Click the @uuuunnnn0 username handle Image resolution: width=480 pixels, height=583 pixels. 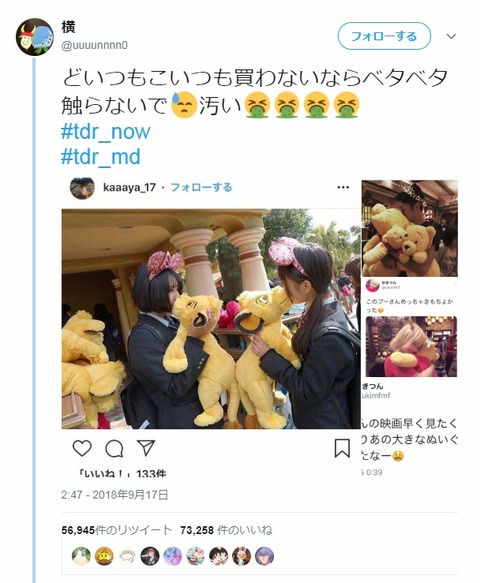click(x=94, y=45)
